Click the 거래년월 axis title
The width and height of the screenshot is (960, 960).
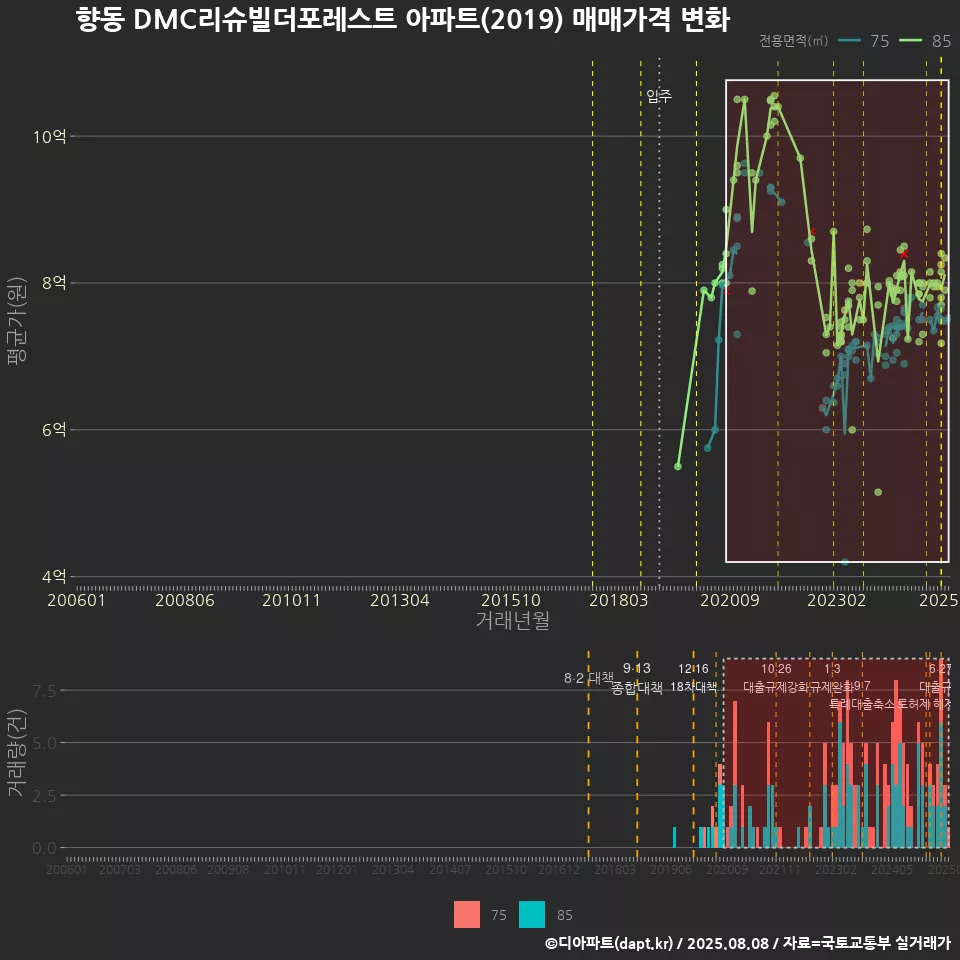tap(512, 620)
